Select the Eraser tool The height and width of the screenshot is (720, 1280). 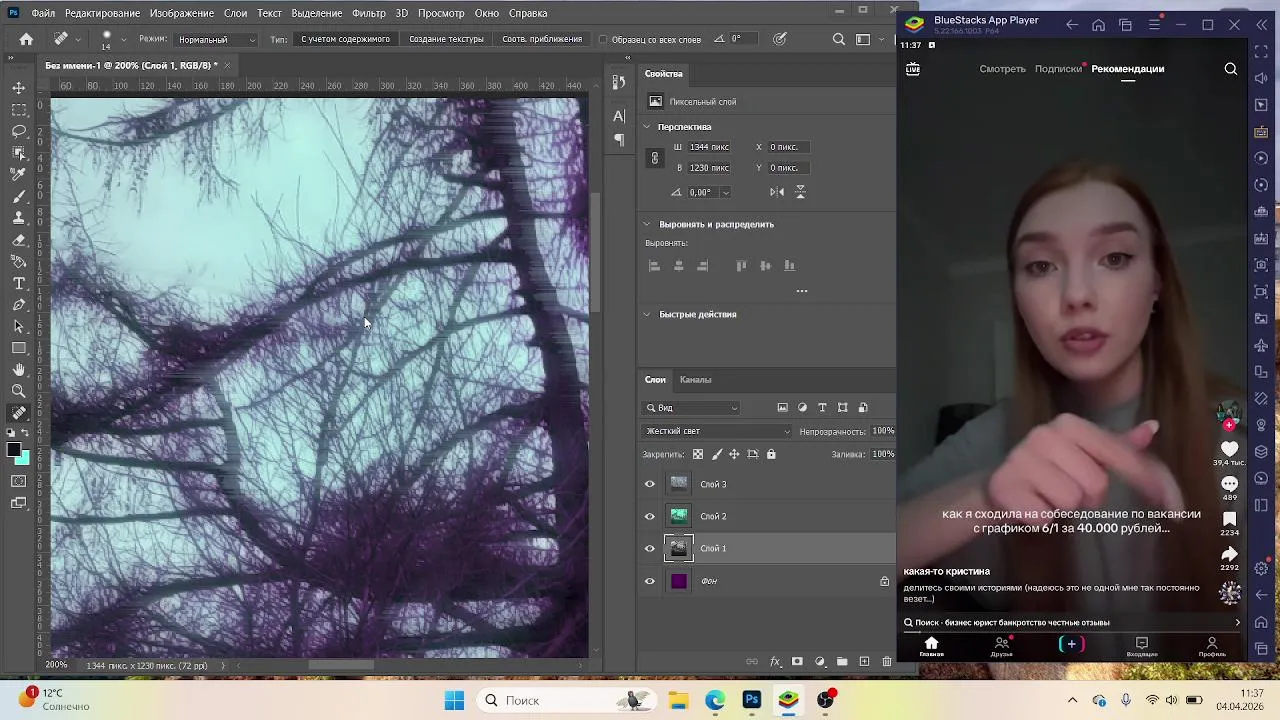pyautogui.click(x=19, y=240)
